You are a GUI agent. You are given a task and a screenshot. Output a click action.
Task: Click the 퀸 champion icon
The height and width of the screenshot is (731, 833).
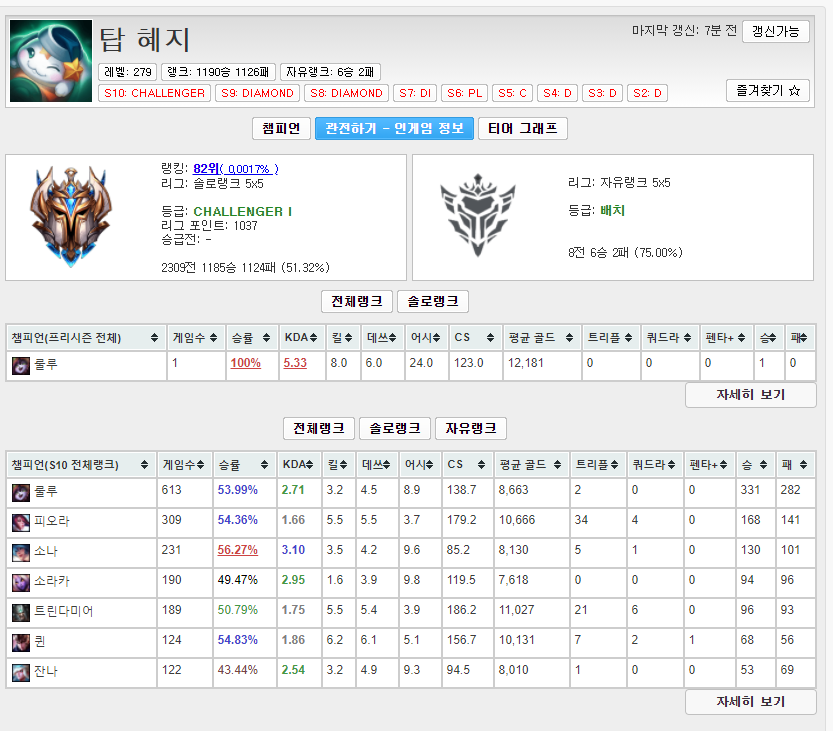(21, 642)
